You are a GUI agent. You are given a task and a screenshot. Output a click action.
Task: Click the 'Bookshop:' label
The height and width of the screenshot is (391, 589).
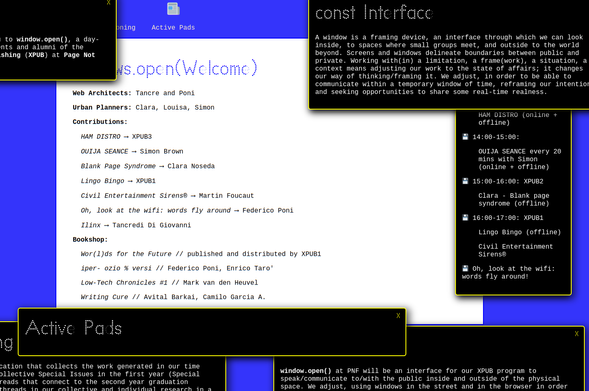90,240
